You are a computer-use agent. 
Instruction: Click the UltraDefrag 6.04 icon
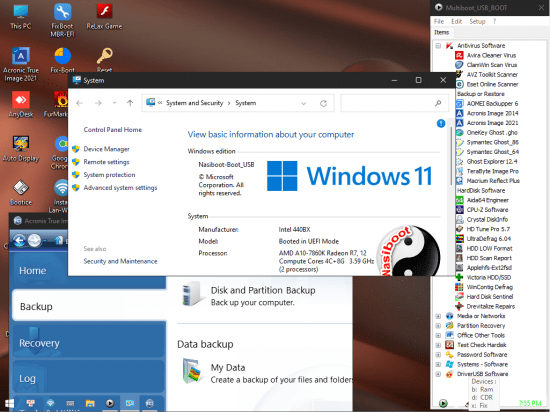tap(459, 239)
